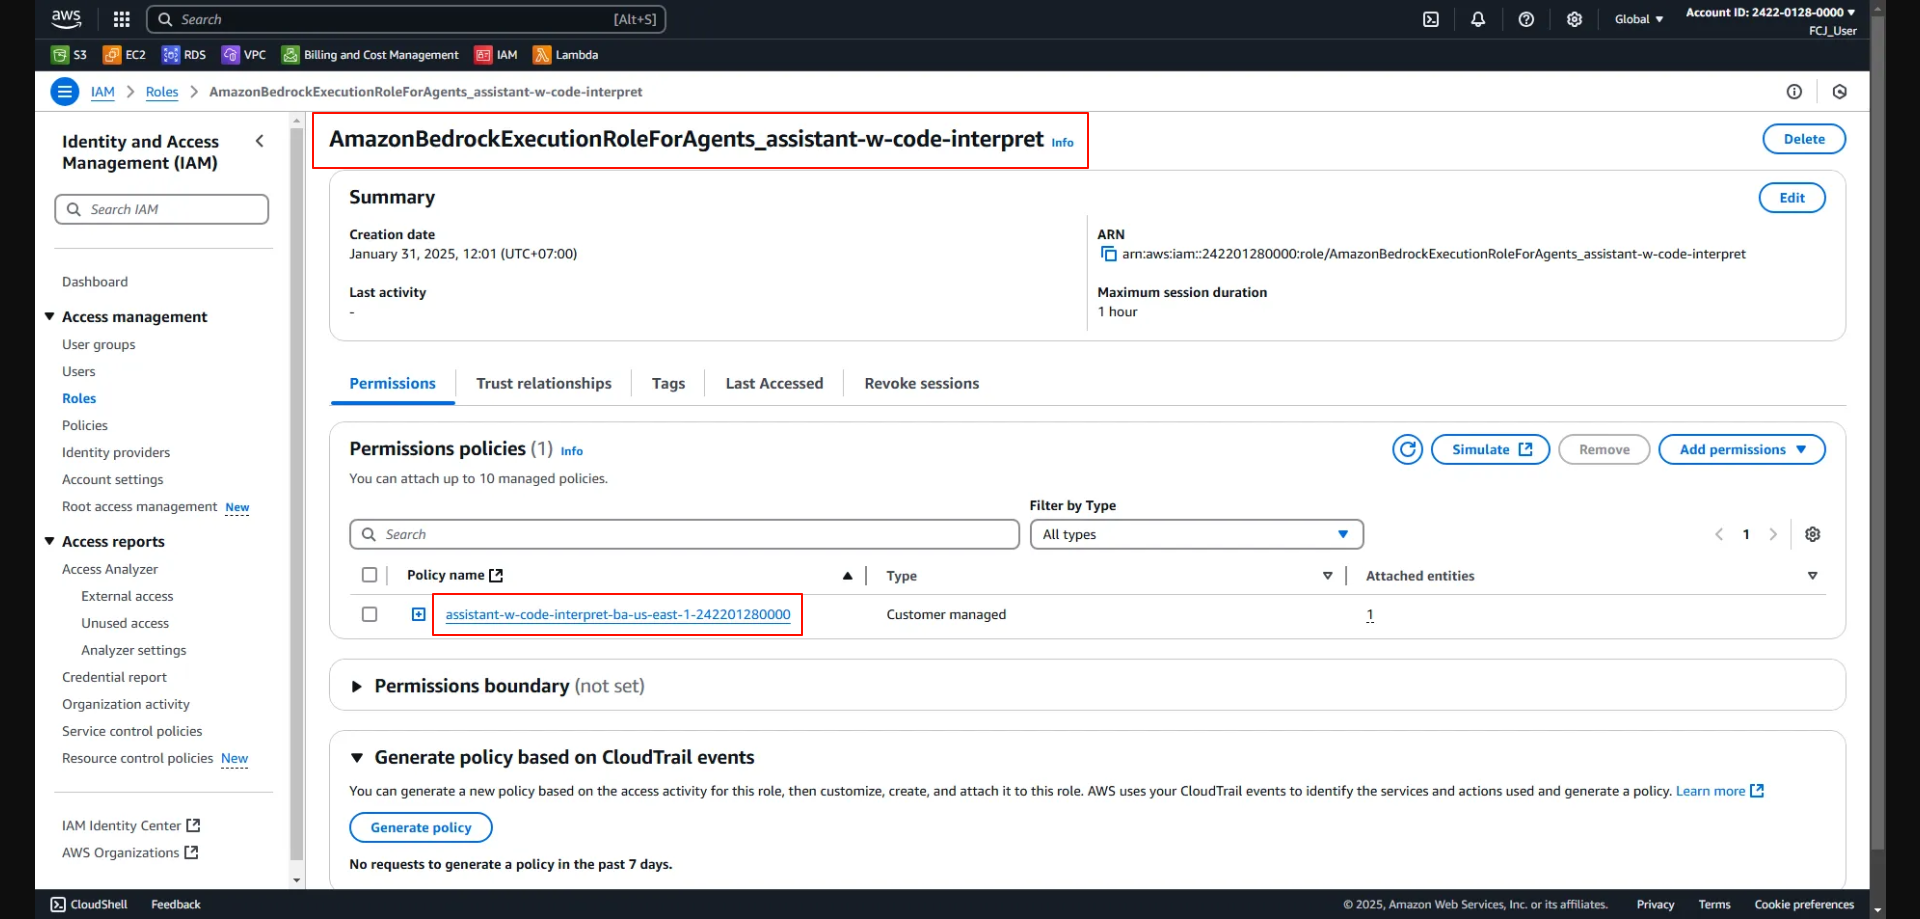Viewport: 1920px width, 919px height.
Task: Switch to Trust relationships tab
Action: click(x=544, y=384)
